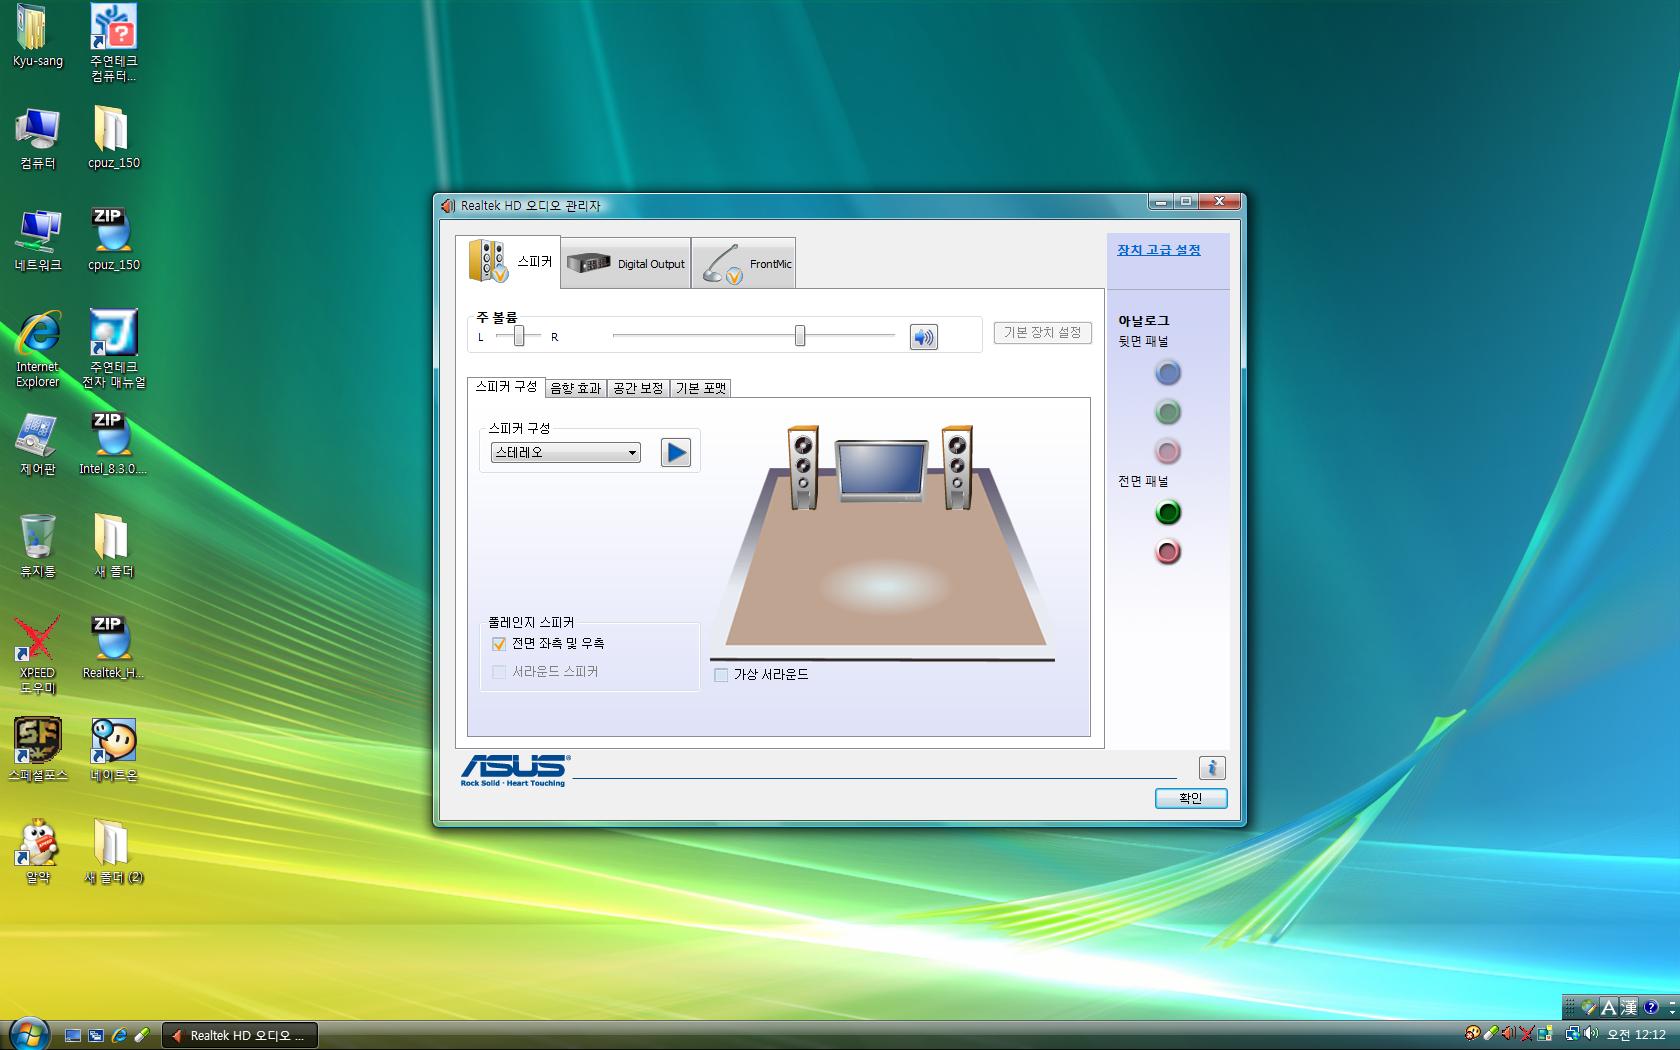Click the network tray icon
Viewport: 1680px width, 1050px height.
1572,1034
